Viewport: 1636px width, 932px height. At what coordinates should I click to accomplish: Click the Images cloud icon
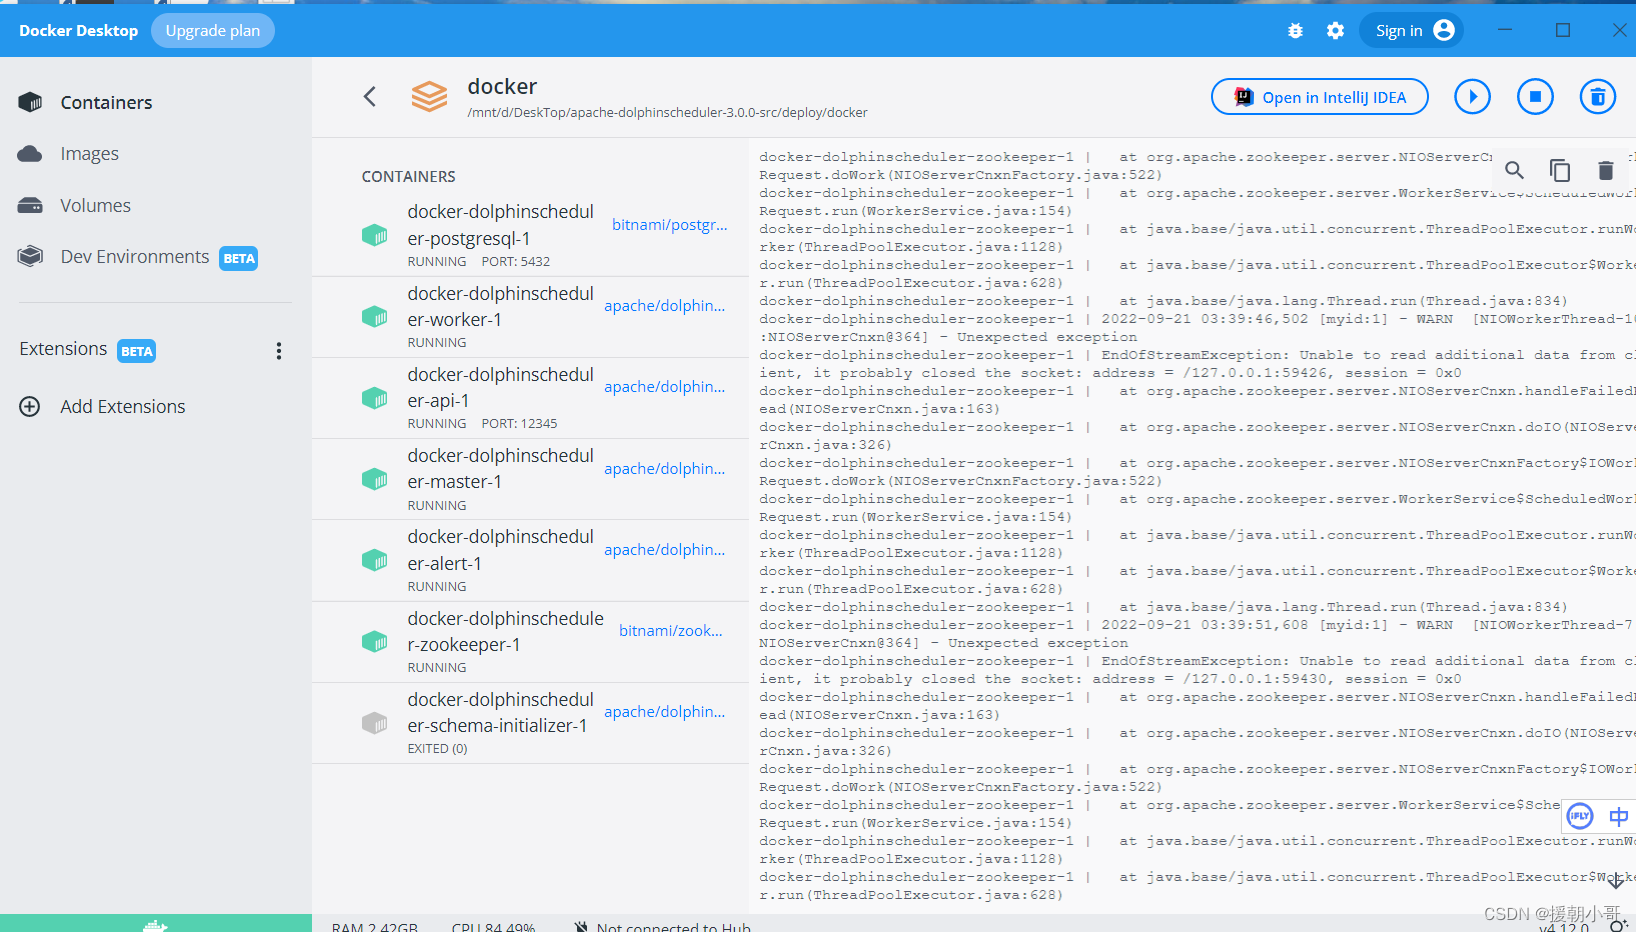pyautogui.click(x=31, y=153)
